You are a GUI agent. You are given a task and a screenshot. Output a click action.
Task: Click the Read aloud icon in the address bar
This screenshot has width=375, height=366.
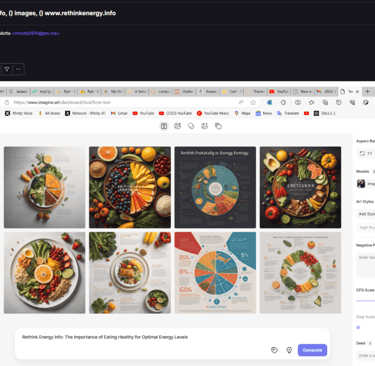(x=241, y=102)
